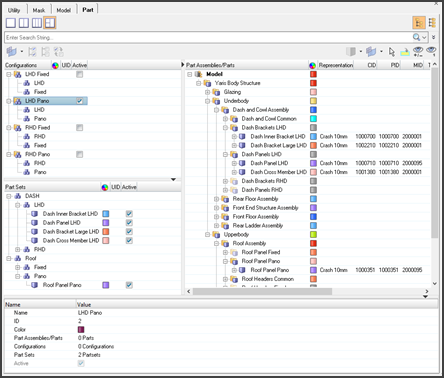This screenshot has width=444, height=378.
Task: Toggle Dash Inner Bracket LHD active checkbox
Action: (129, 214)
